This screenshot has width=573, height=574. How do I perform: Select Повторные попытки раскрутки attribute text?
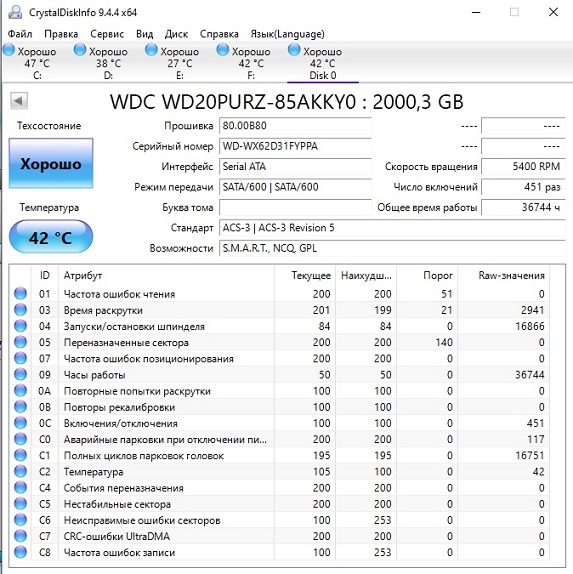(137, 391)
